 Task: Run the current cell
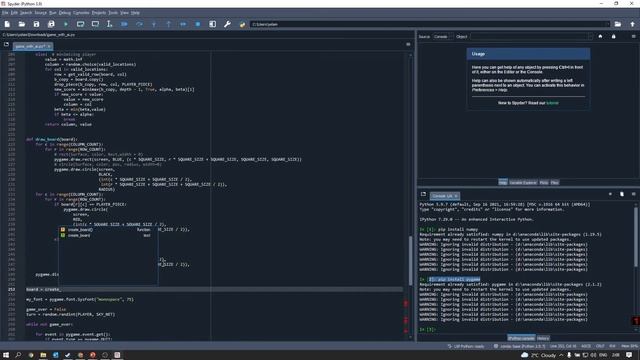[x=80, y=24]
